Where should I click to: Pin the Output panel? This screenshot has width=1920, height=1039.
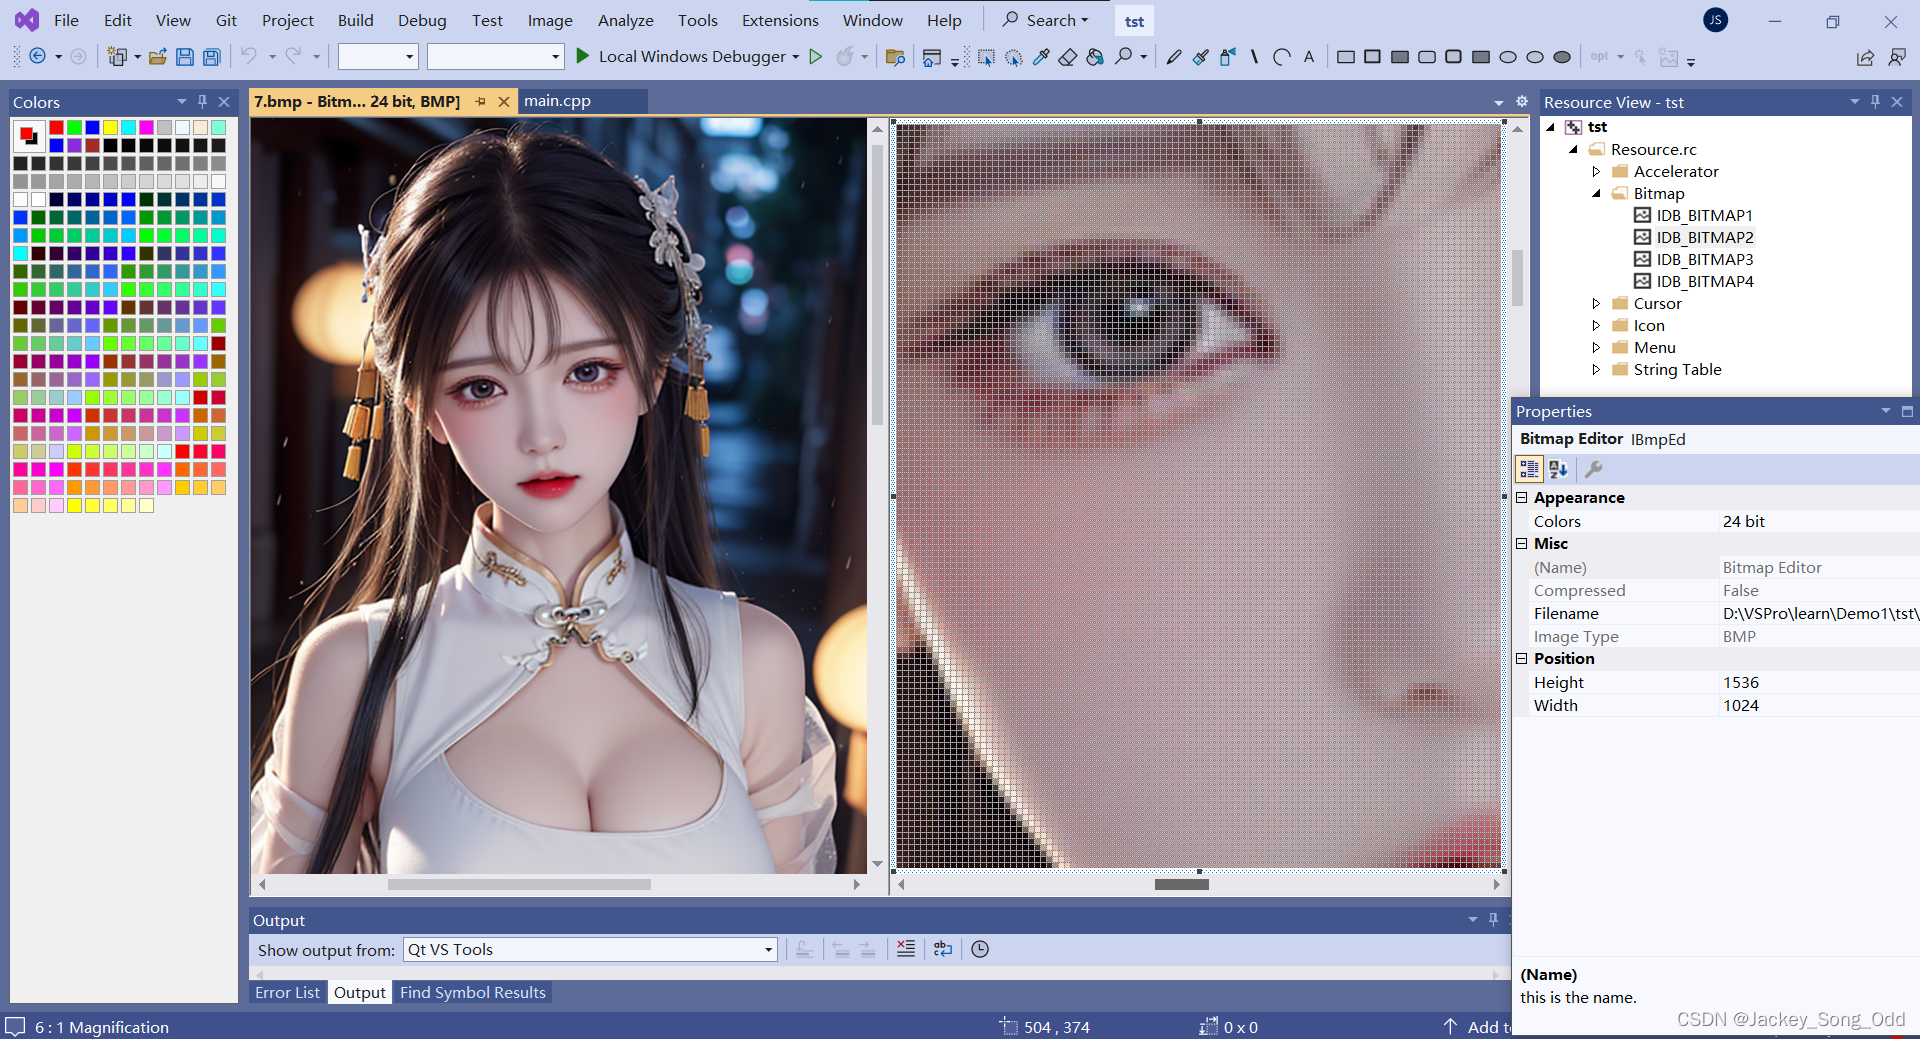[x=1493, y=919]
